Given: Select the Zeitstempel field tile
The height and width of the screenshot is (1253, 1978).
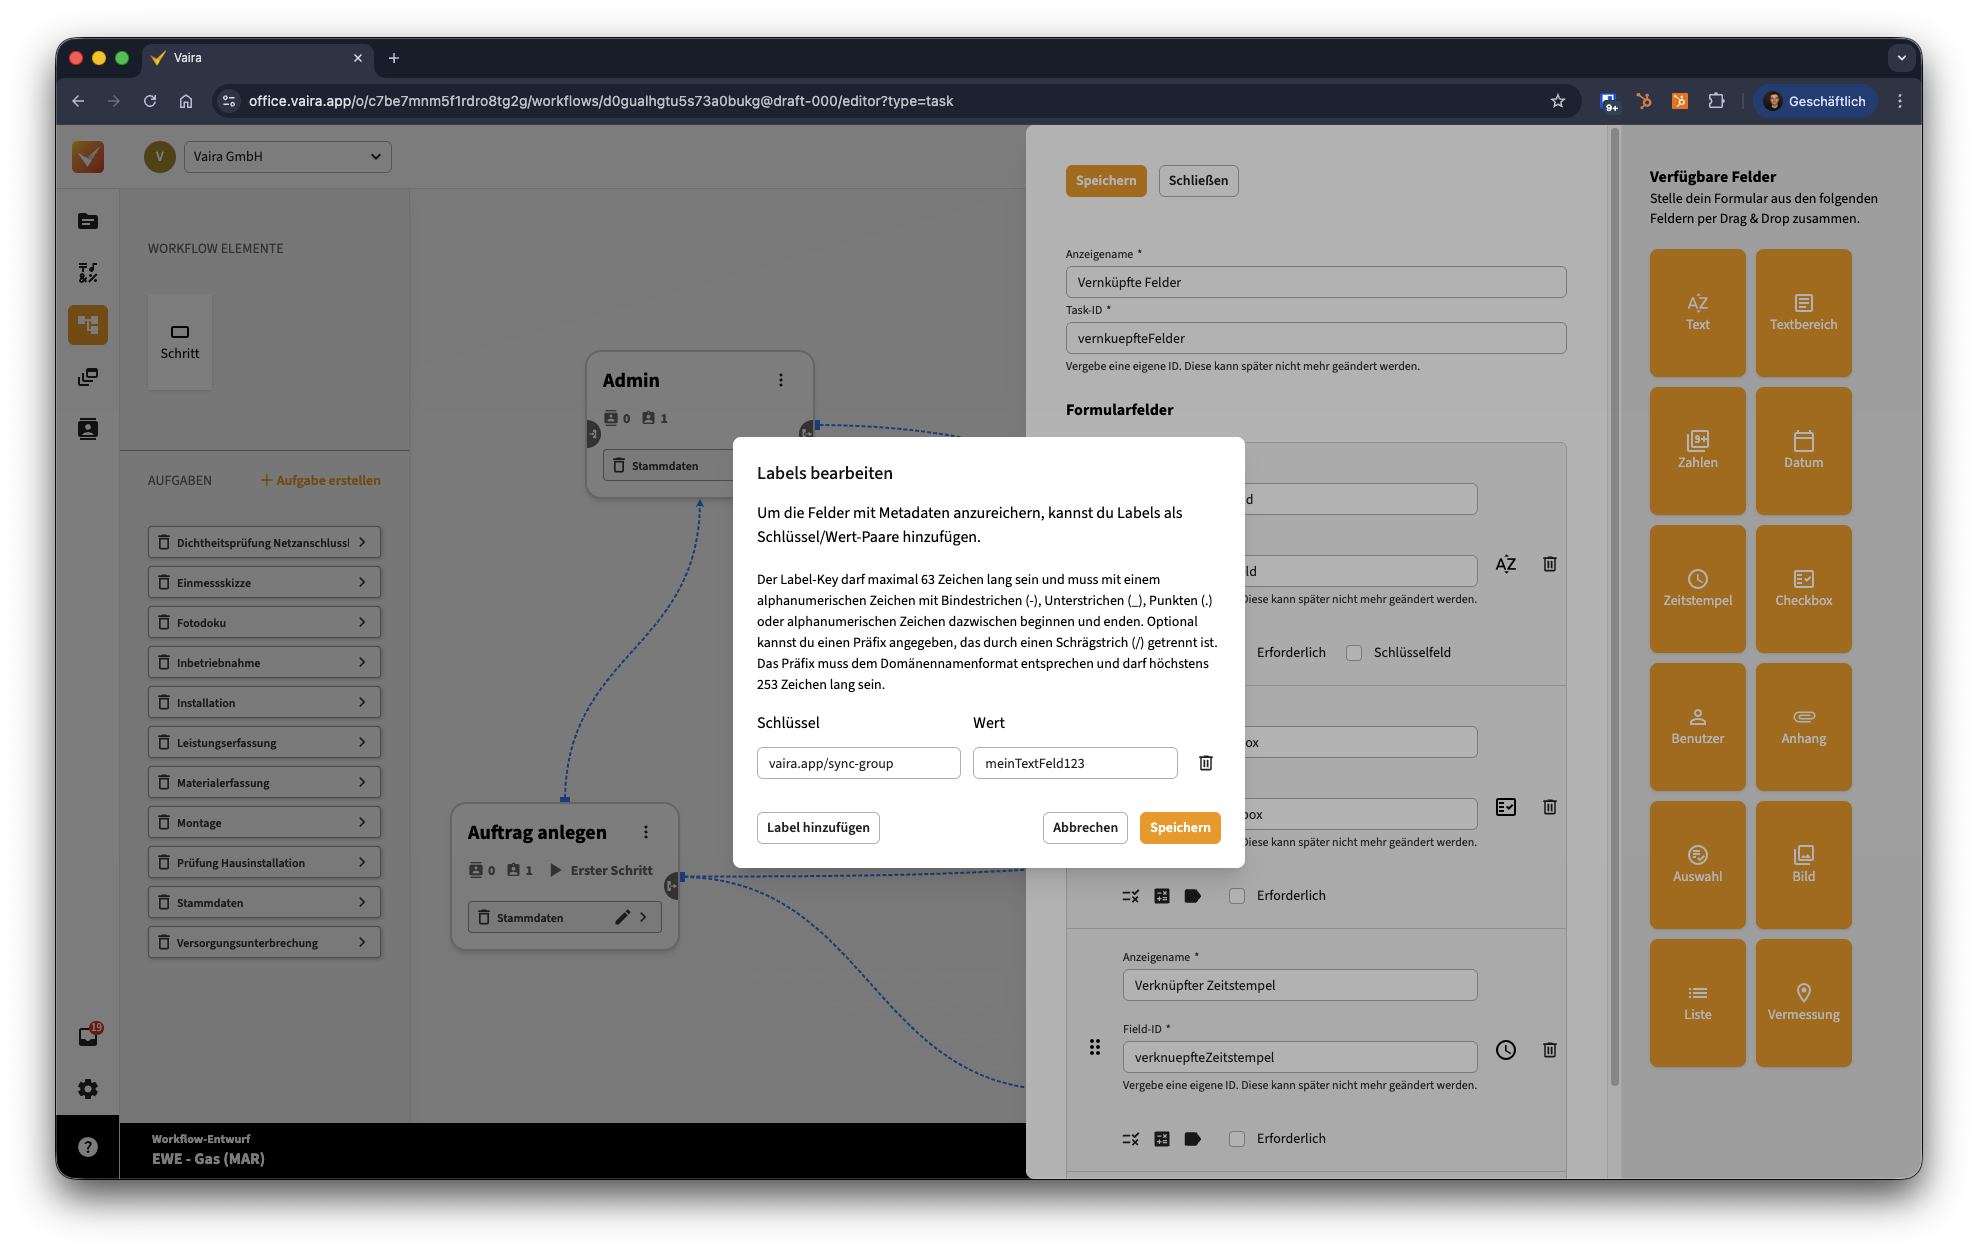Looking at the screenshot, I should [x=1697, y=589].
